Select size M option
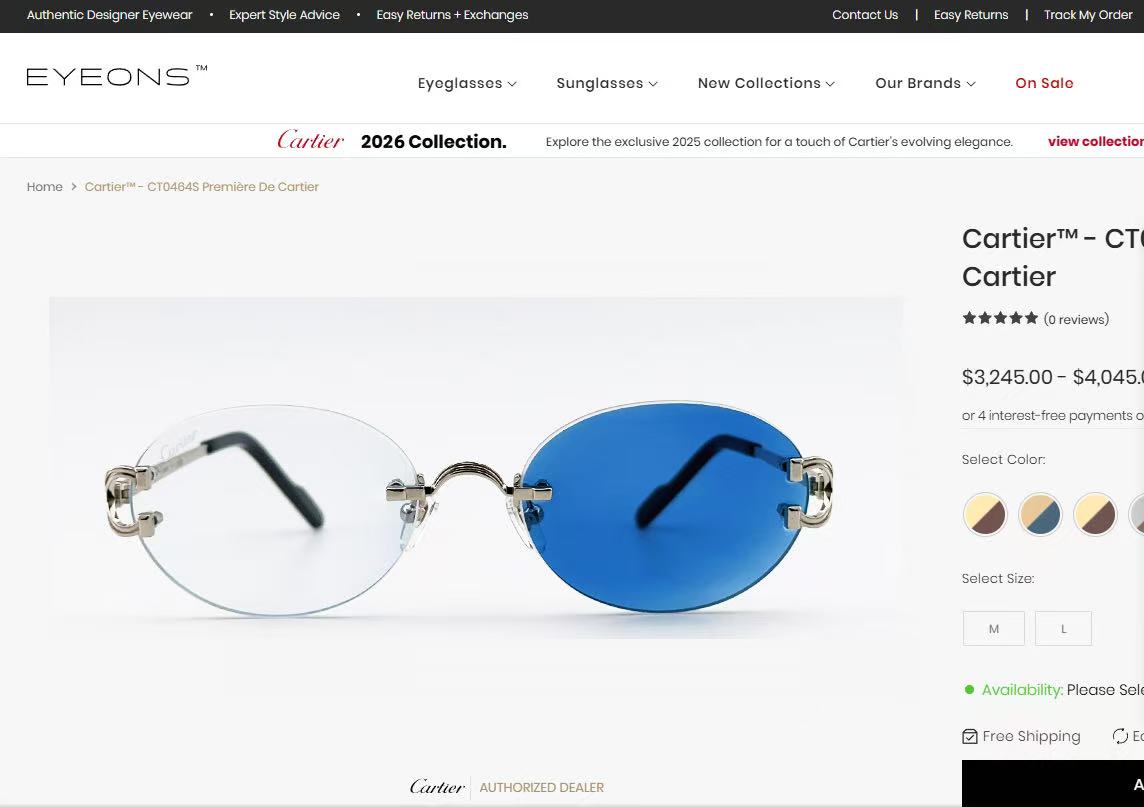 pos(994,628)
